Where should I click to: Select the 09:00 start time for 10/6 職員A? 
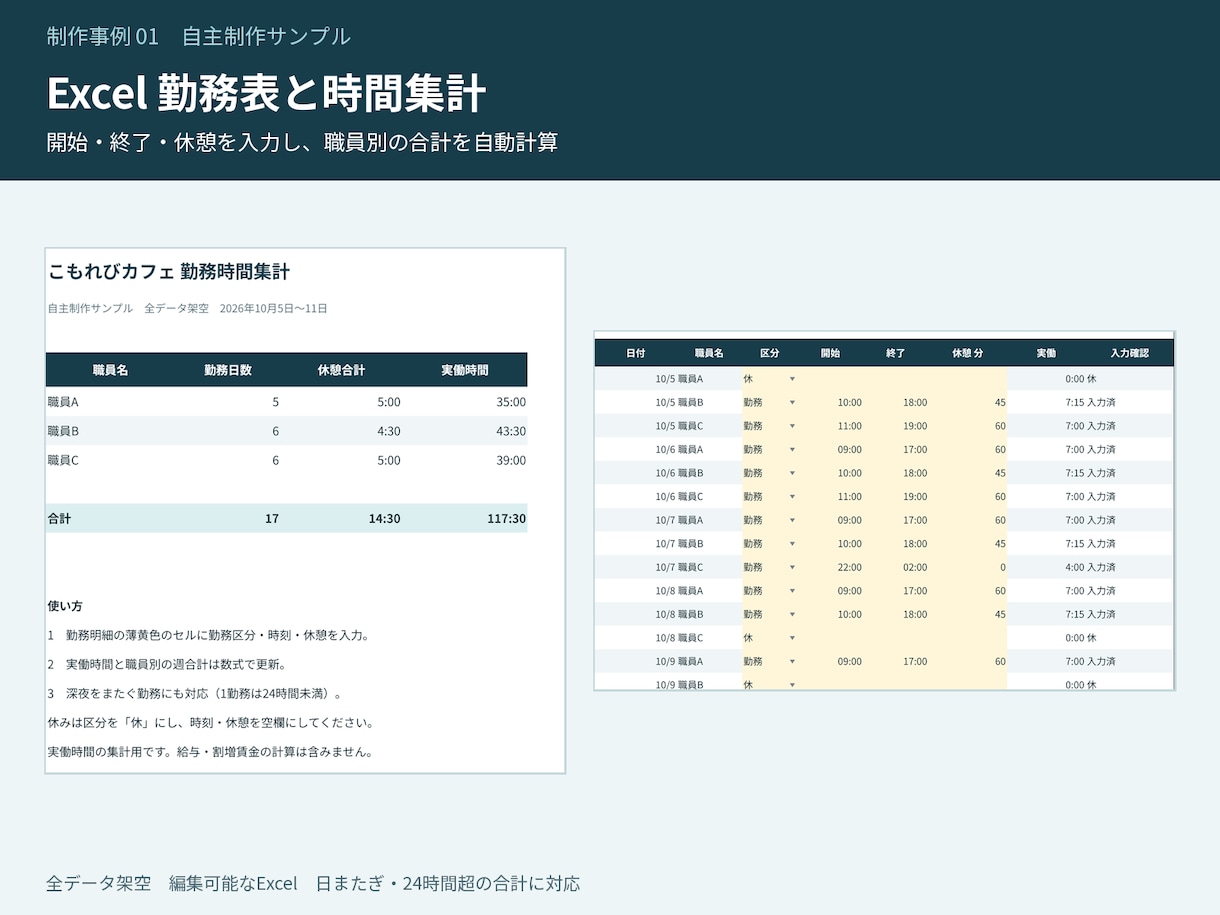(849, 450)
